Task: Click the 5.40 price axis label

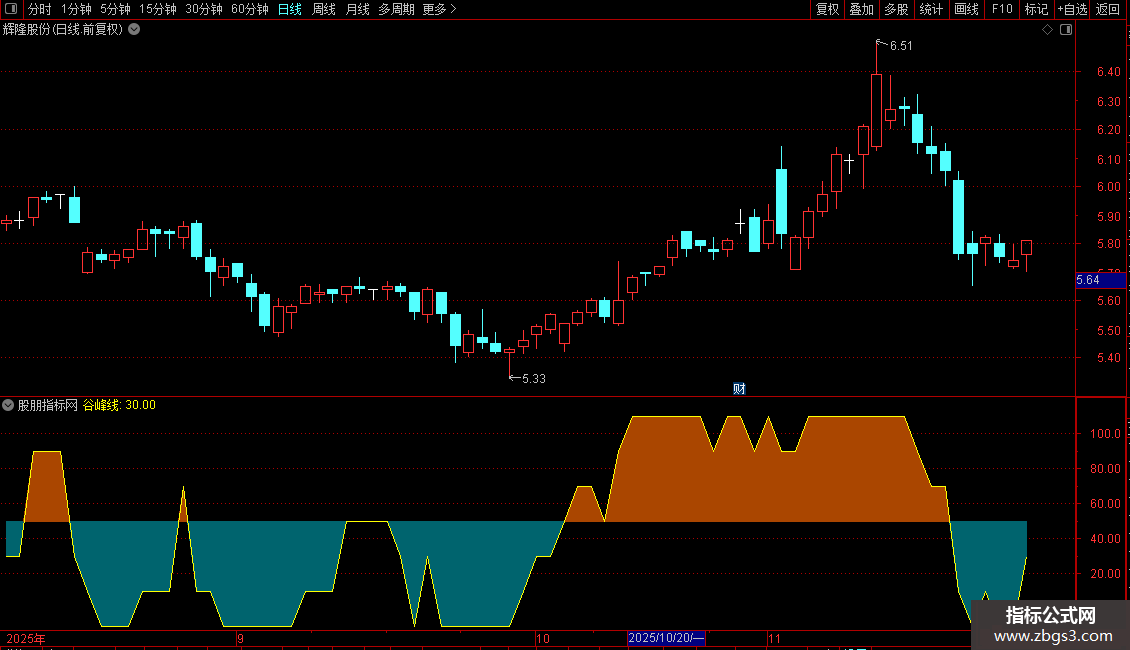Action: (1108, 357)
